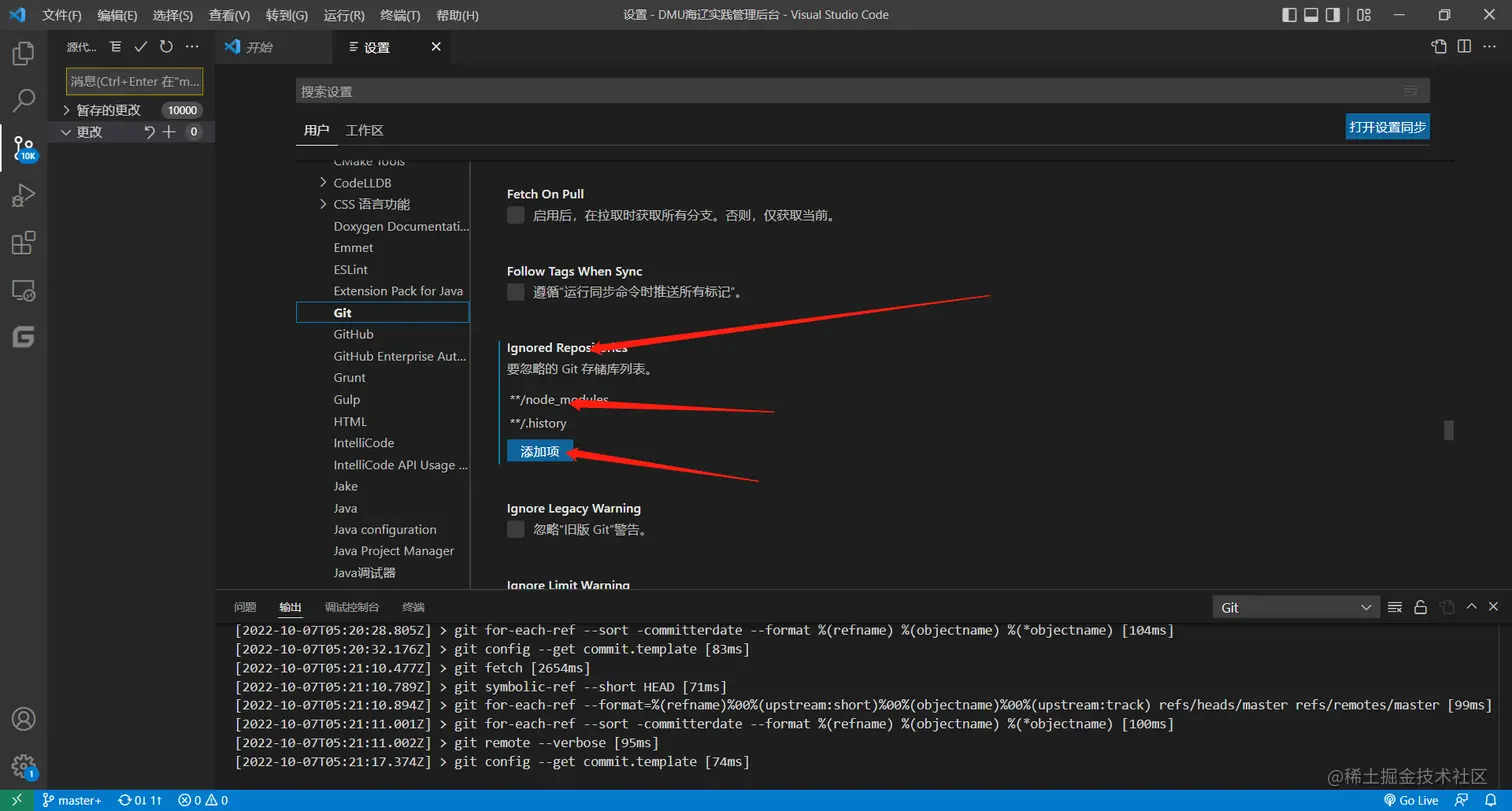Open the Extensions view in activity bar
Image resolution: width=1512 pixels, height=811 pixels.
click(x=23, y=243)
